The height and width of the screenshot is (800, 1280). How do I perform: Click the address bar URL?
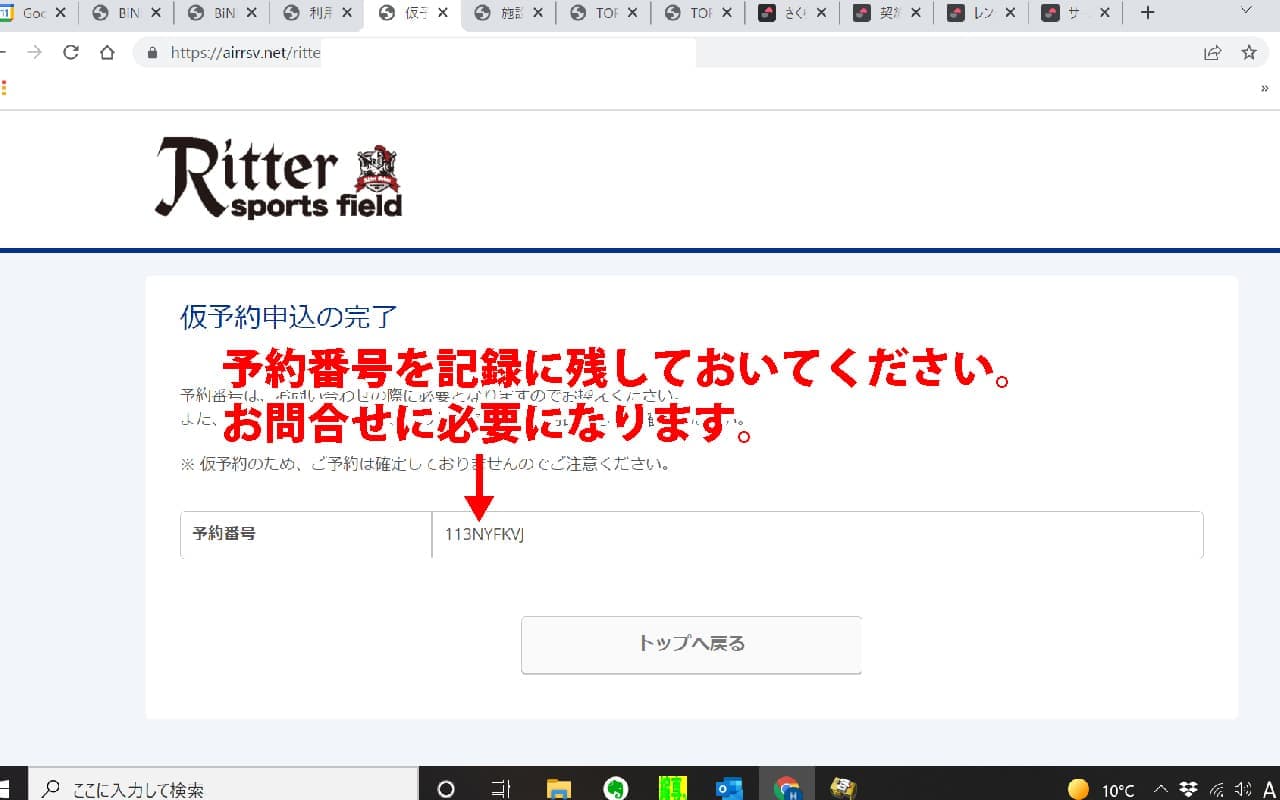[x=245, y=53]
